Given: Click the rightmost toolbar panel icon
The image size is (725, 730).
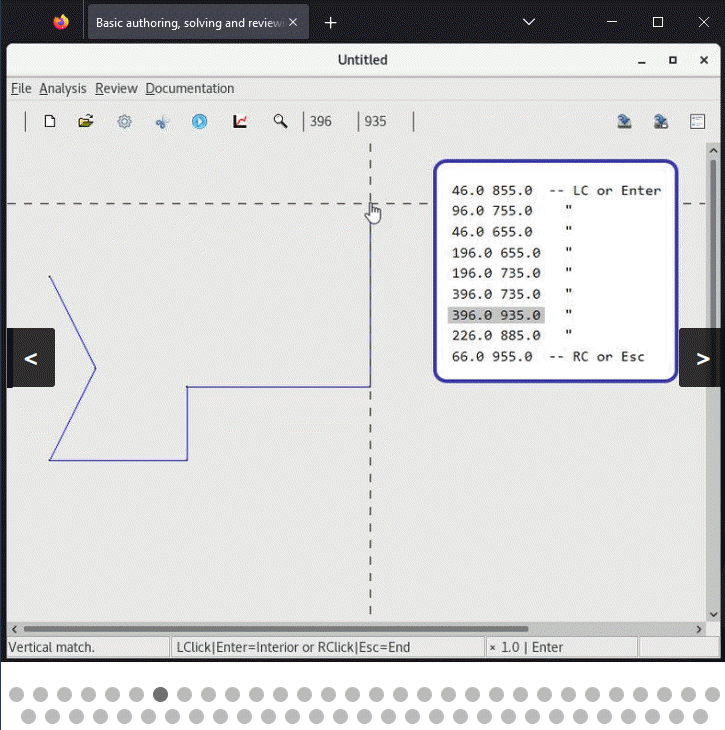Looking at the screenshot, I should (x=698, y=122).
